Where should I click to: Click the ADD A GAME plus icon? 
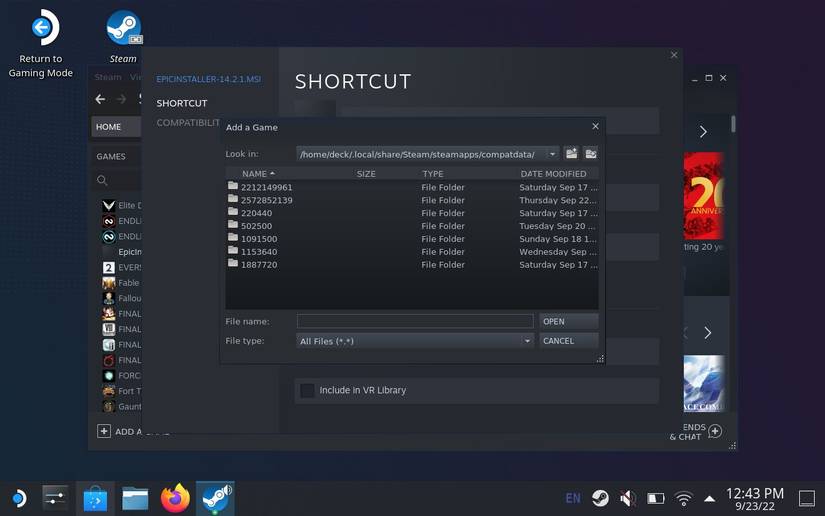(x=104, y=431)
